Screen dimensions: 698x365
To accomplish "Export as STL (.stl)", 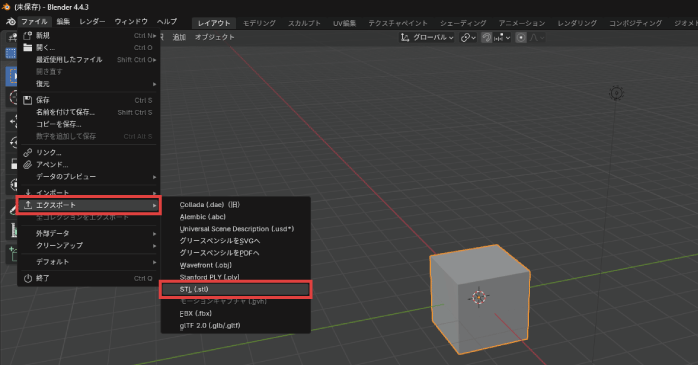I will pos(235,289).
